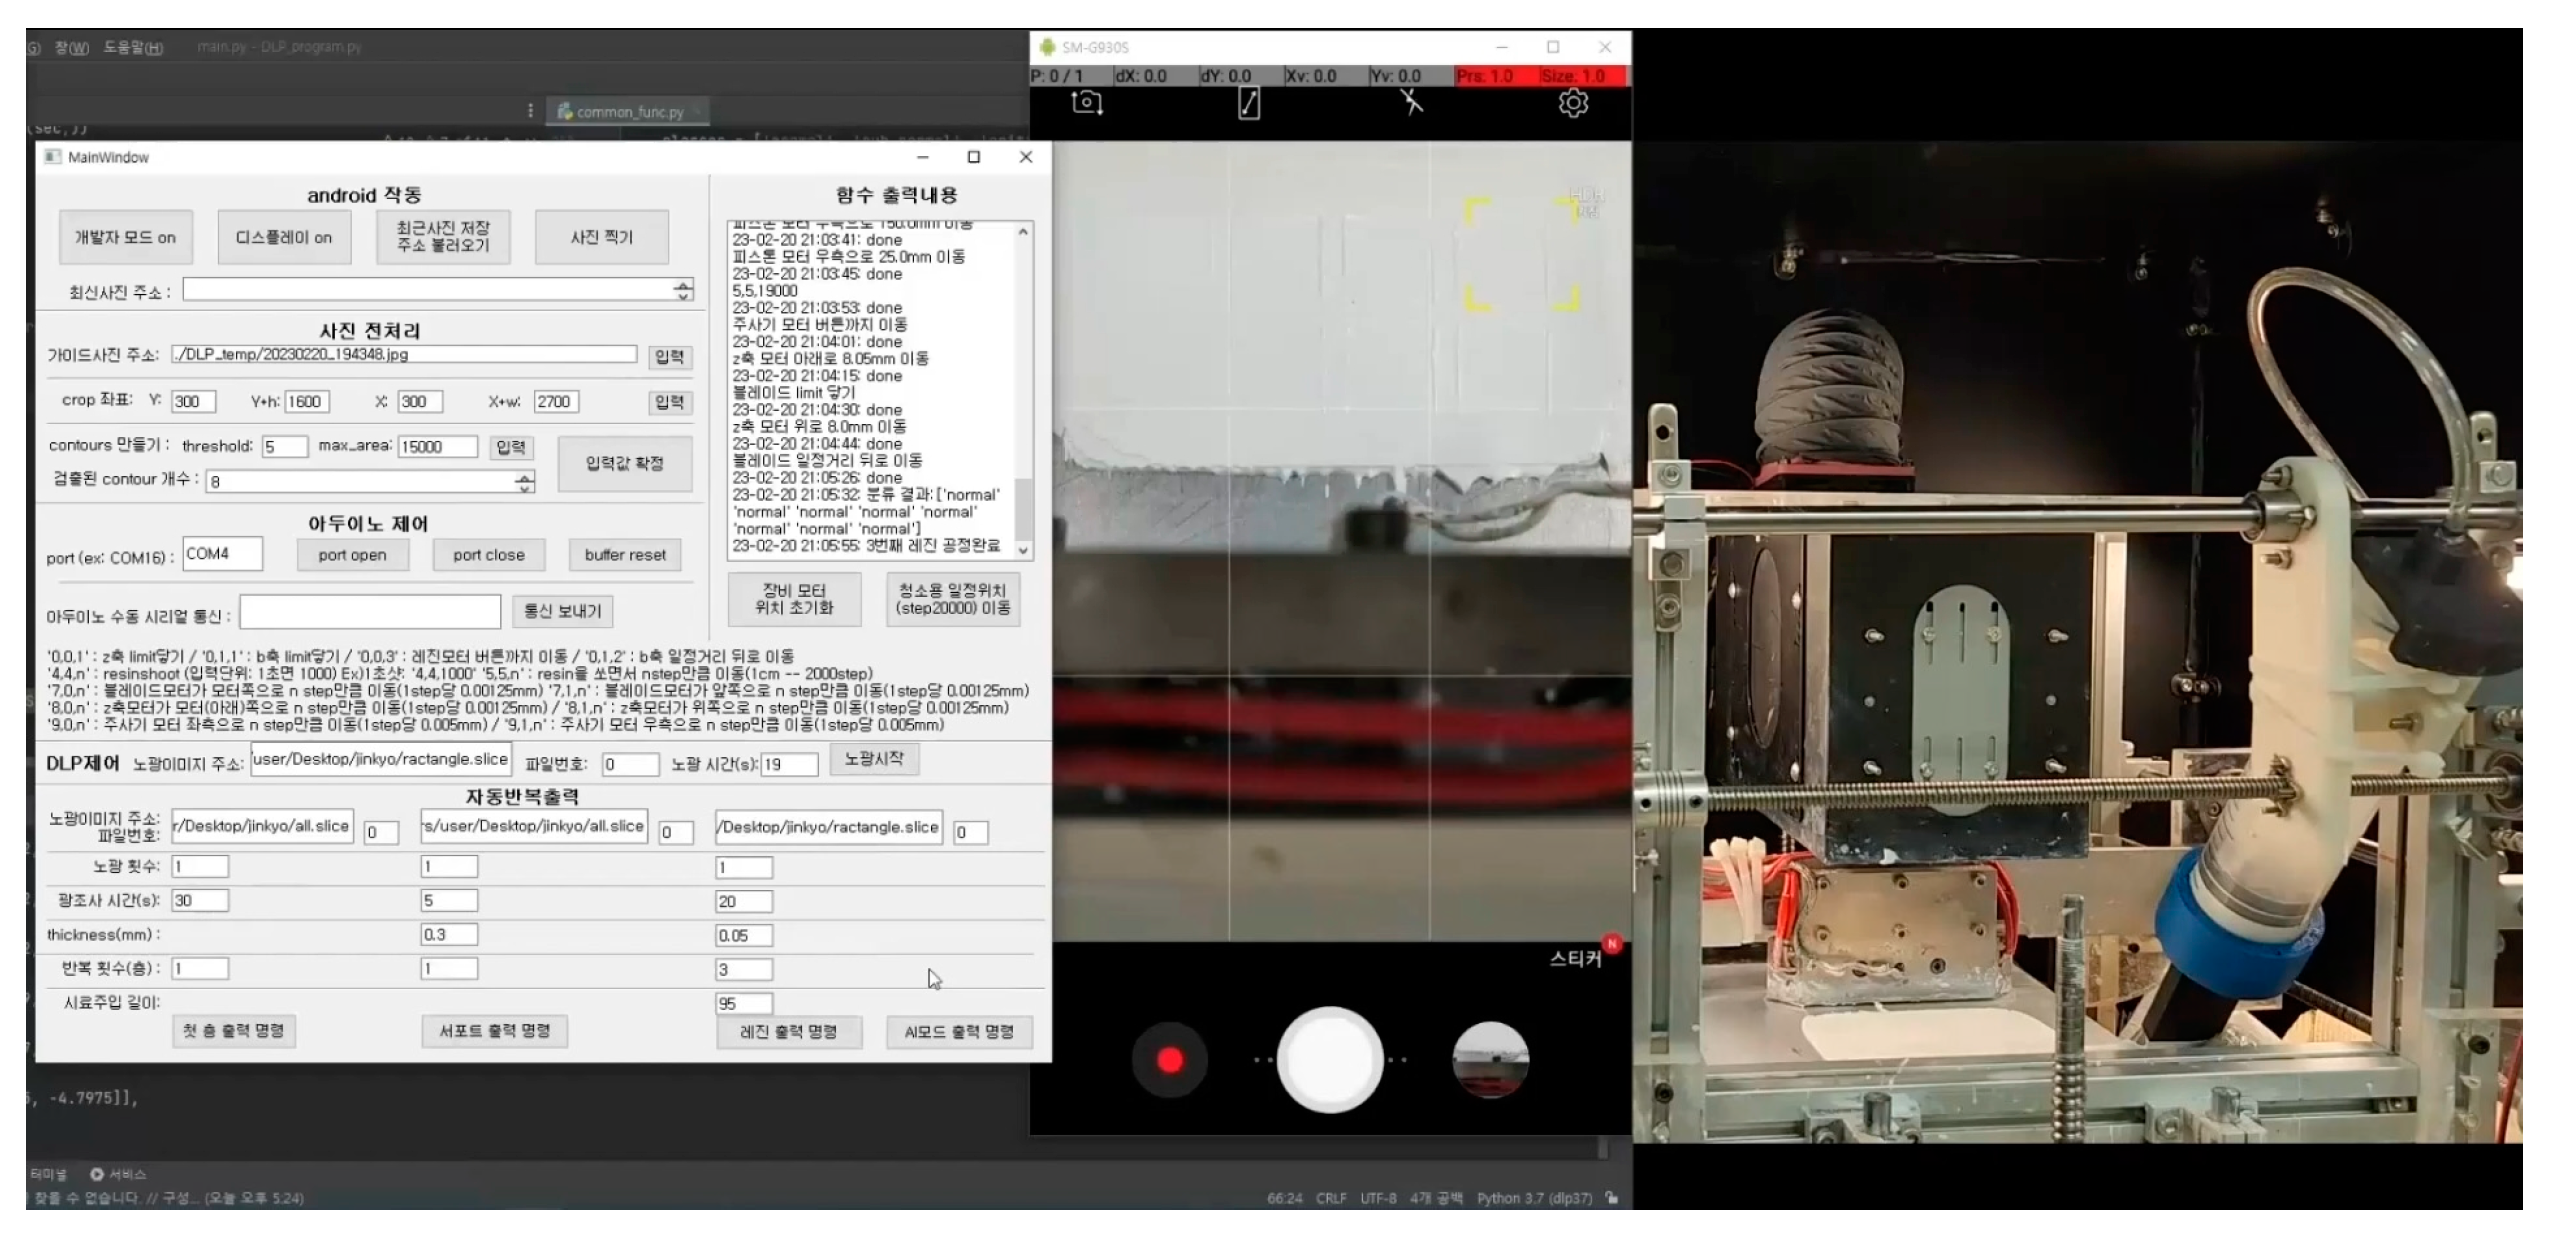This screenshot has width=2554, height=1236.
Task: Tap the switch camera icon
Action: click(x=1086, y=103)
